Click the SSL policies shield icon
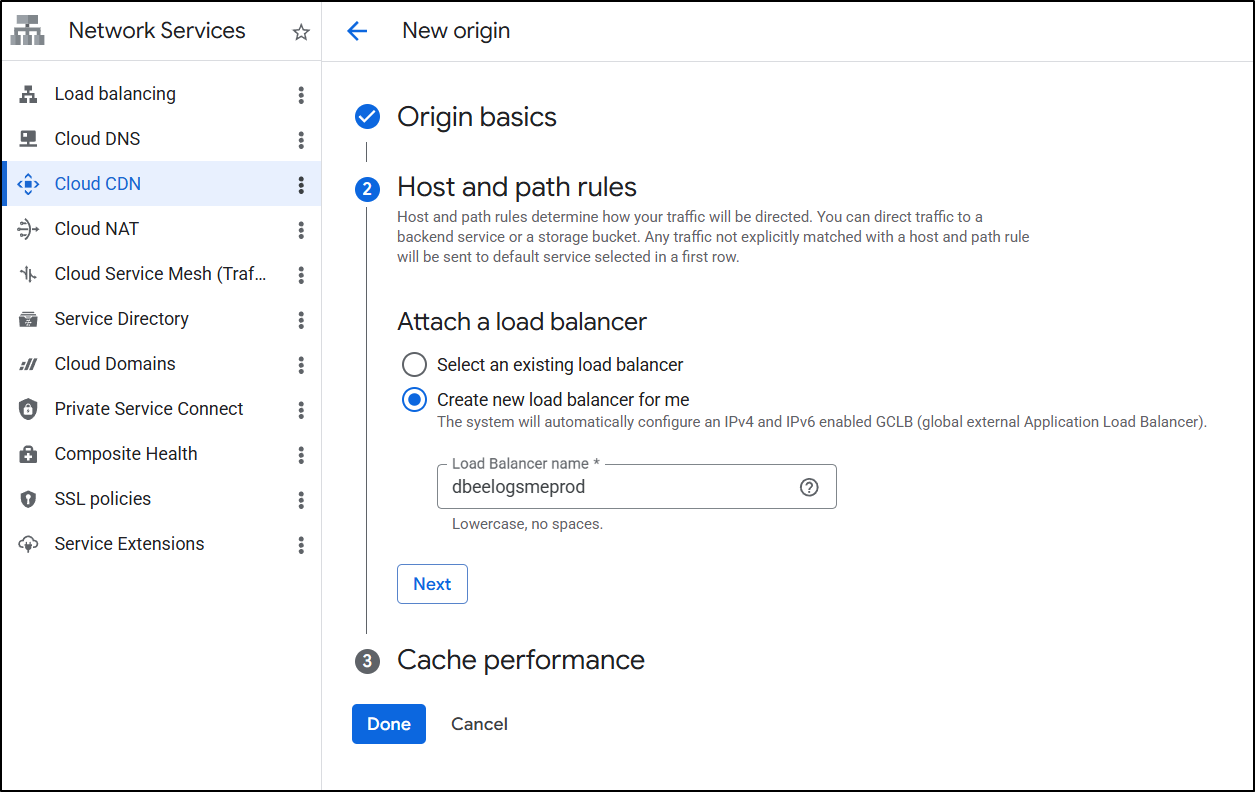The width and height of the screenshot is (1255, 792). (28, 499)
